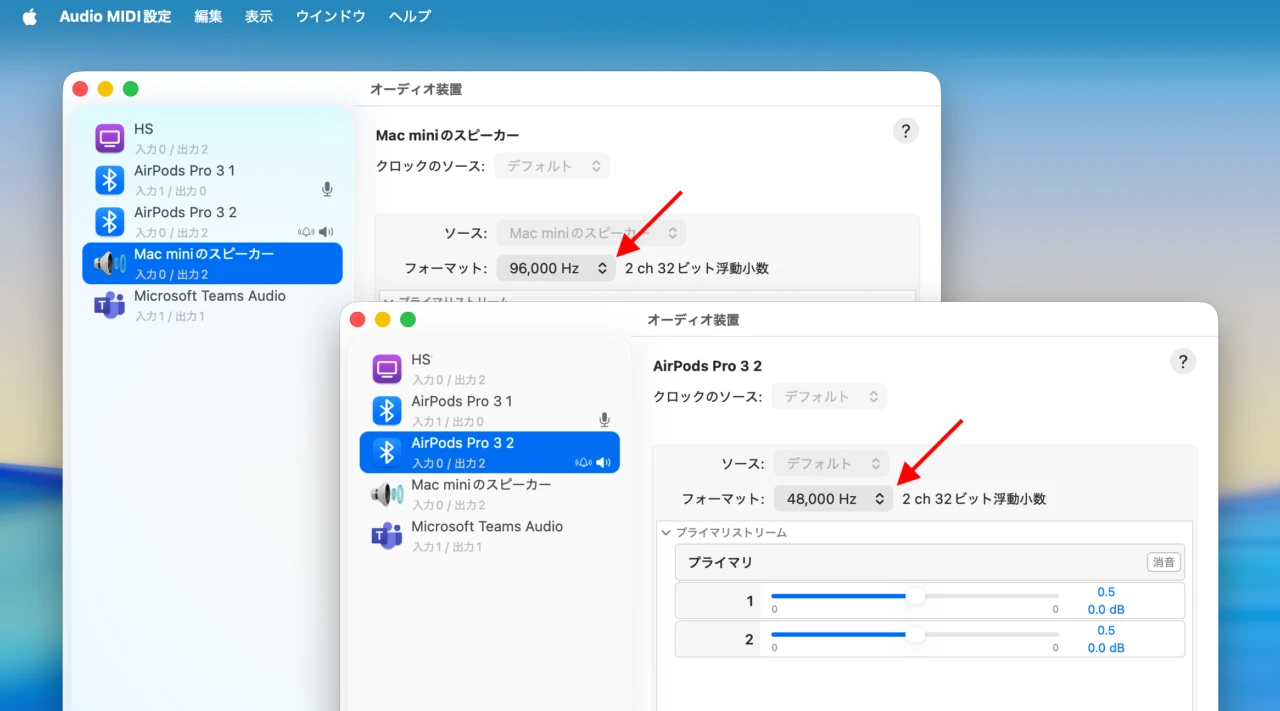This screenshot has height=711, width=1280.
Task: Open the ウインドウ menu
Action: [x=330, y=15]
